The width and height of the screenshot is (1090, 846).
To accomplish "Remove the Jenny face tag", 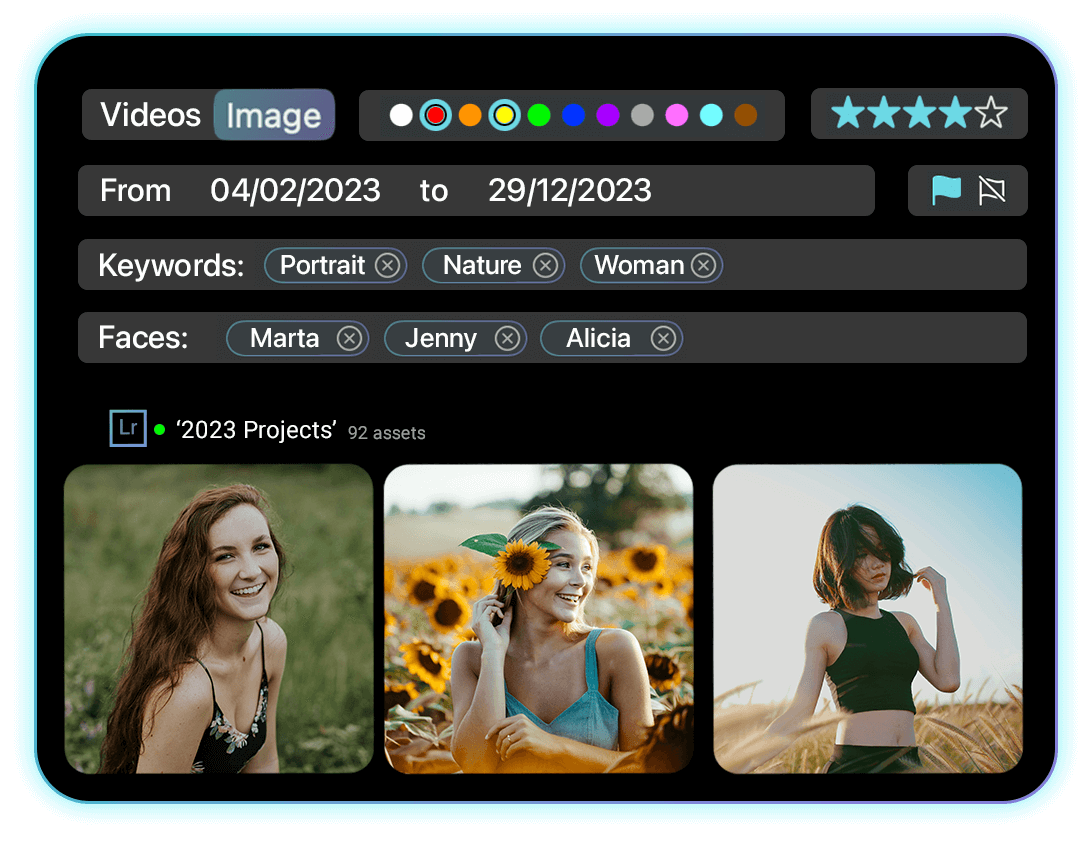I will click(x=507, y=339).
